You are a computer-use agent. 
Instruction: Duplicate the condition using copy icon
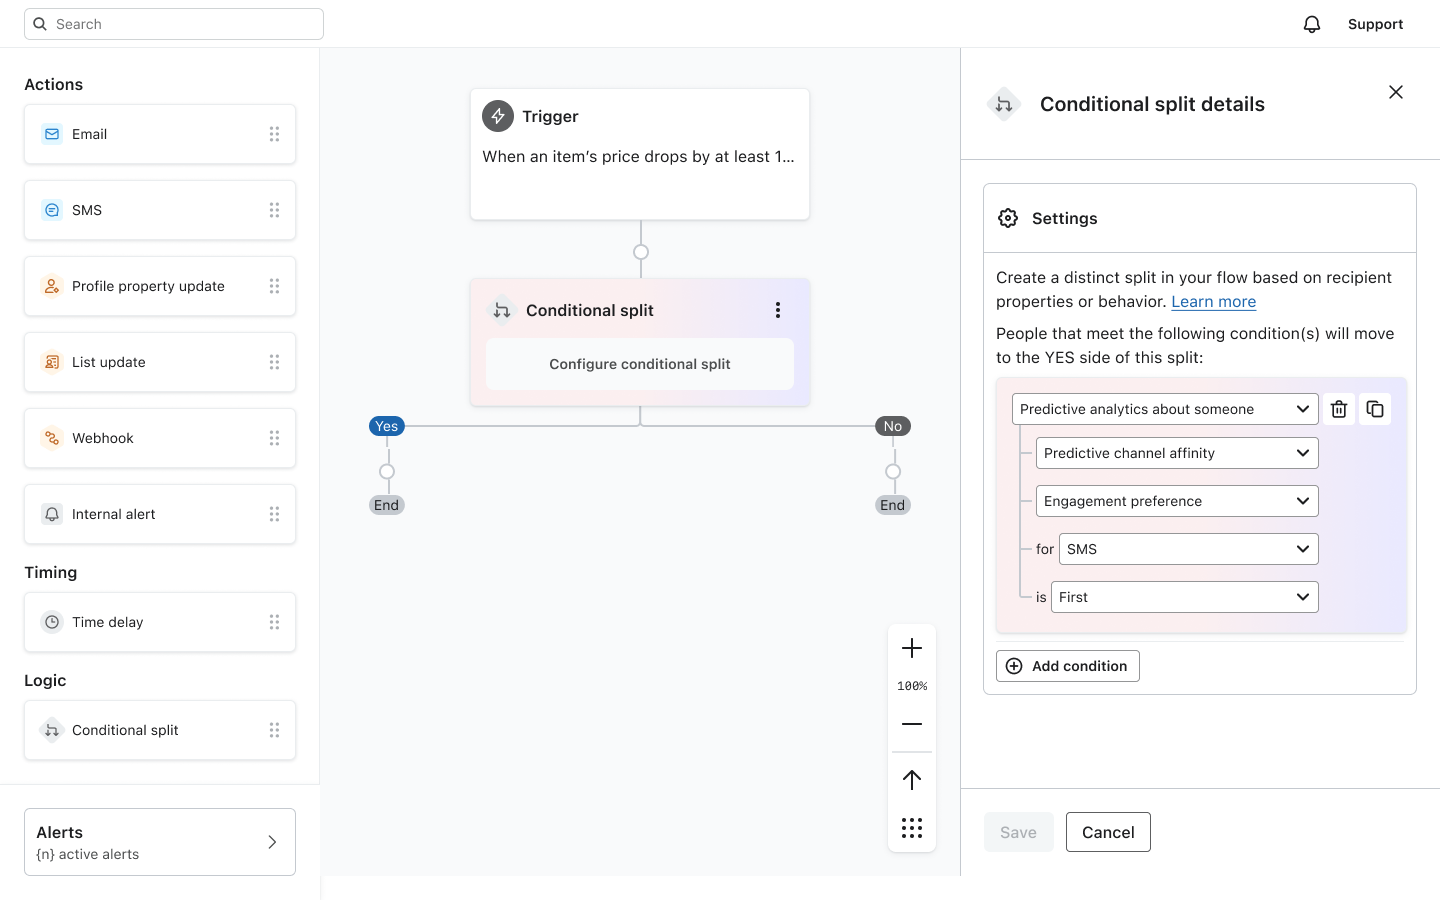(1375, 409)
